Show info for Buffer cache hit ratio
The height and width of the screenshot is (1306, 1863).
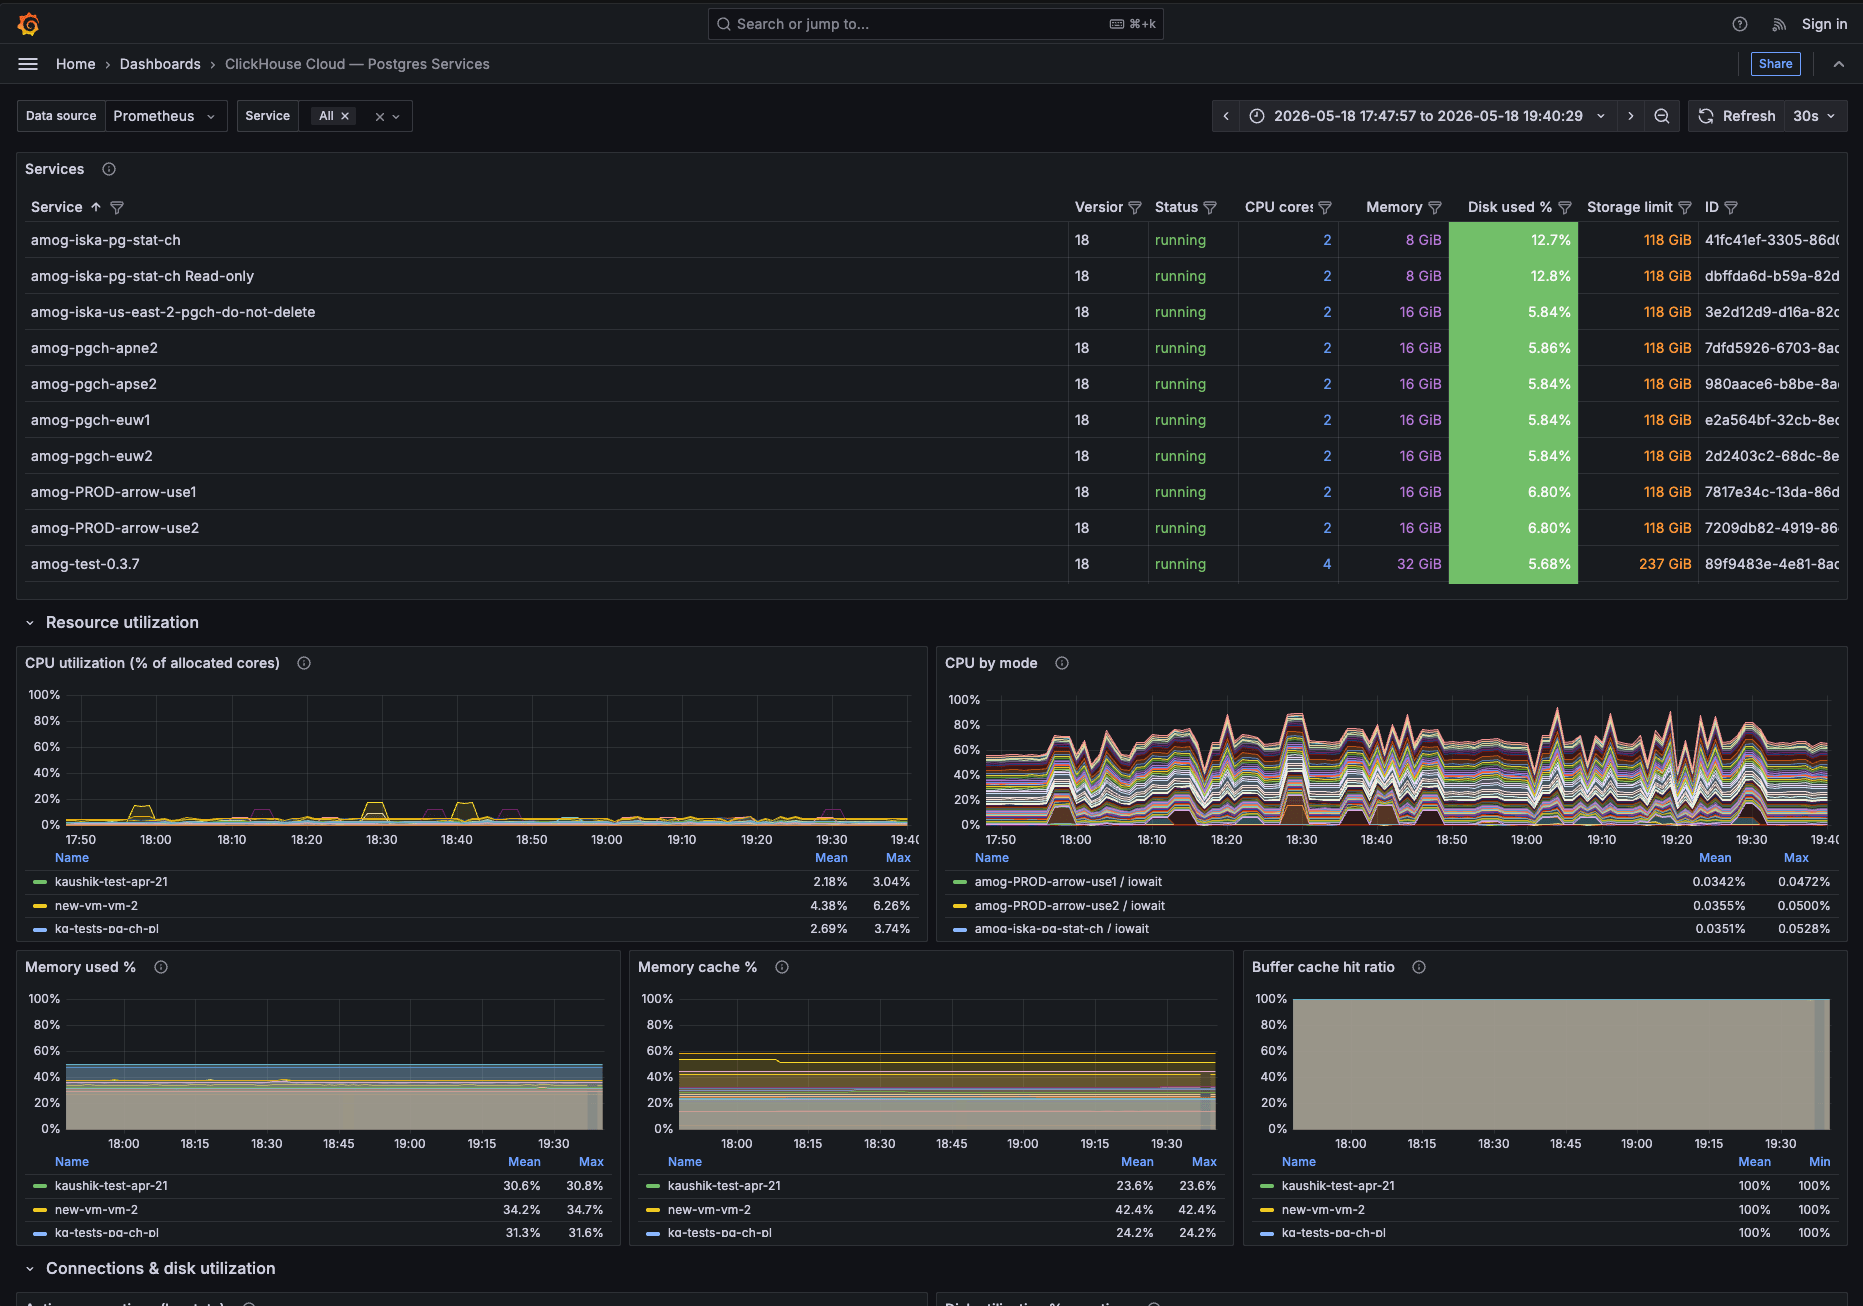tap(1419, 967)
